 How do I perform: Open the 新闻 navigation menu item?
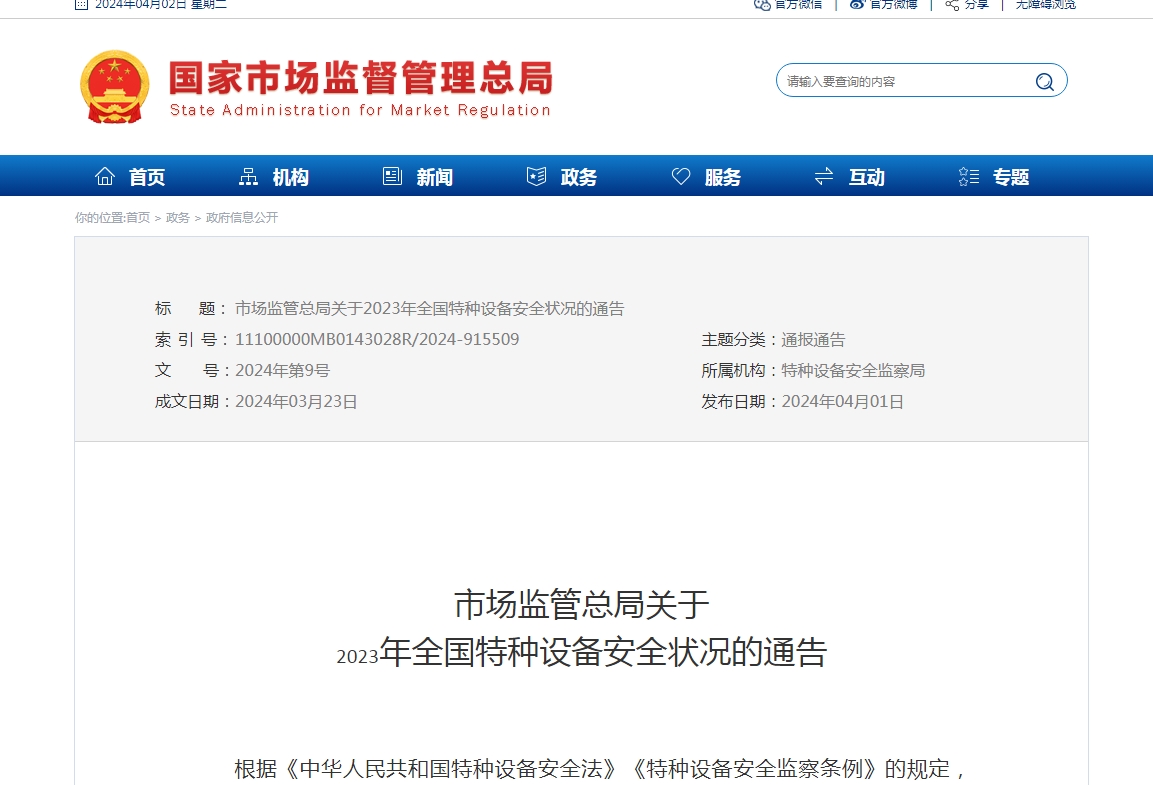point(435,178)
